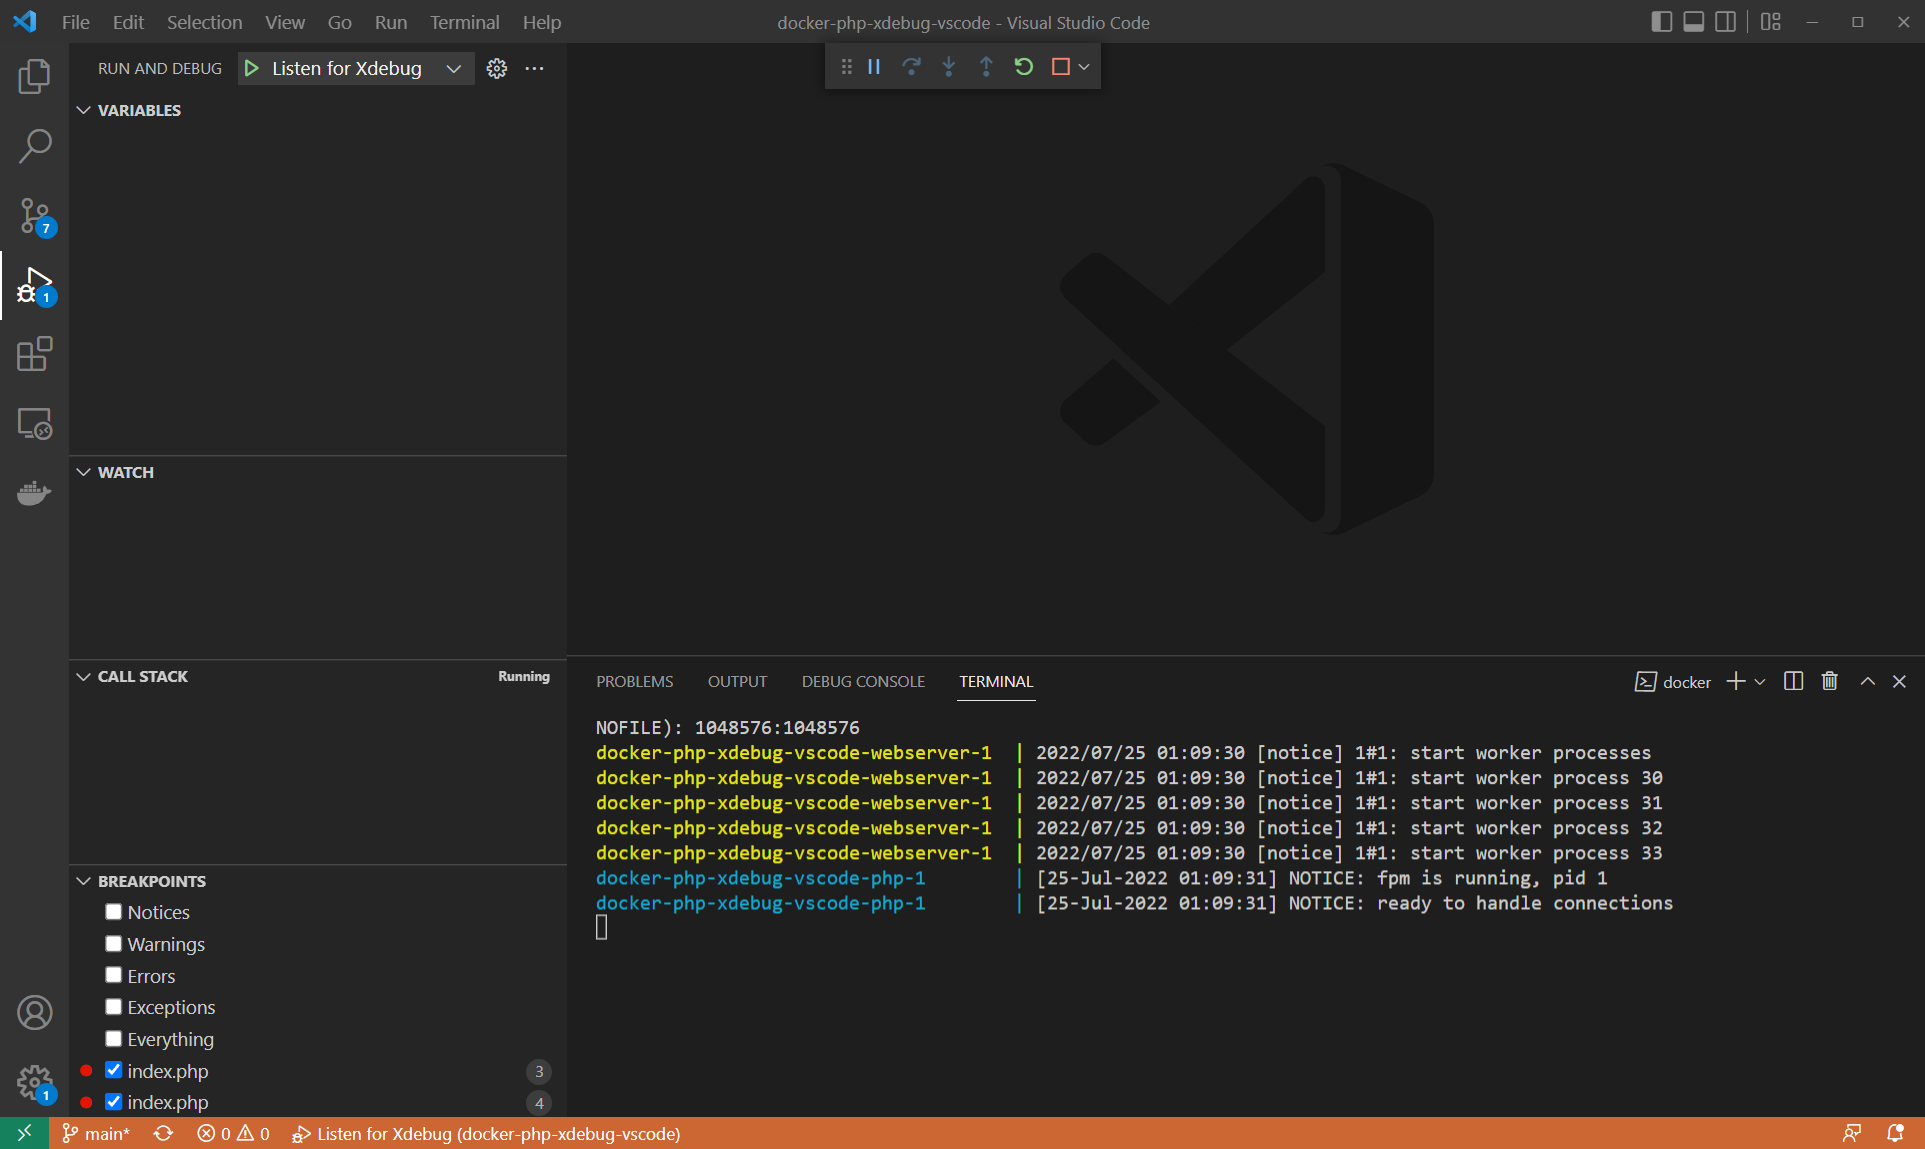
Task: Open the Extensions view
Action: 34,354
